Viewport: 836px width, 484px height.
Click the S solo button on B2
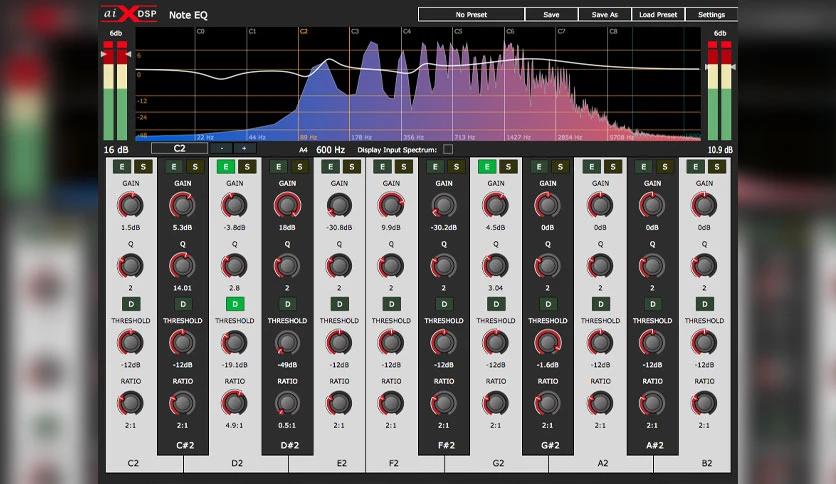(717, 167)
